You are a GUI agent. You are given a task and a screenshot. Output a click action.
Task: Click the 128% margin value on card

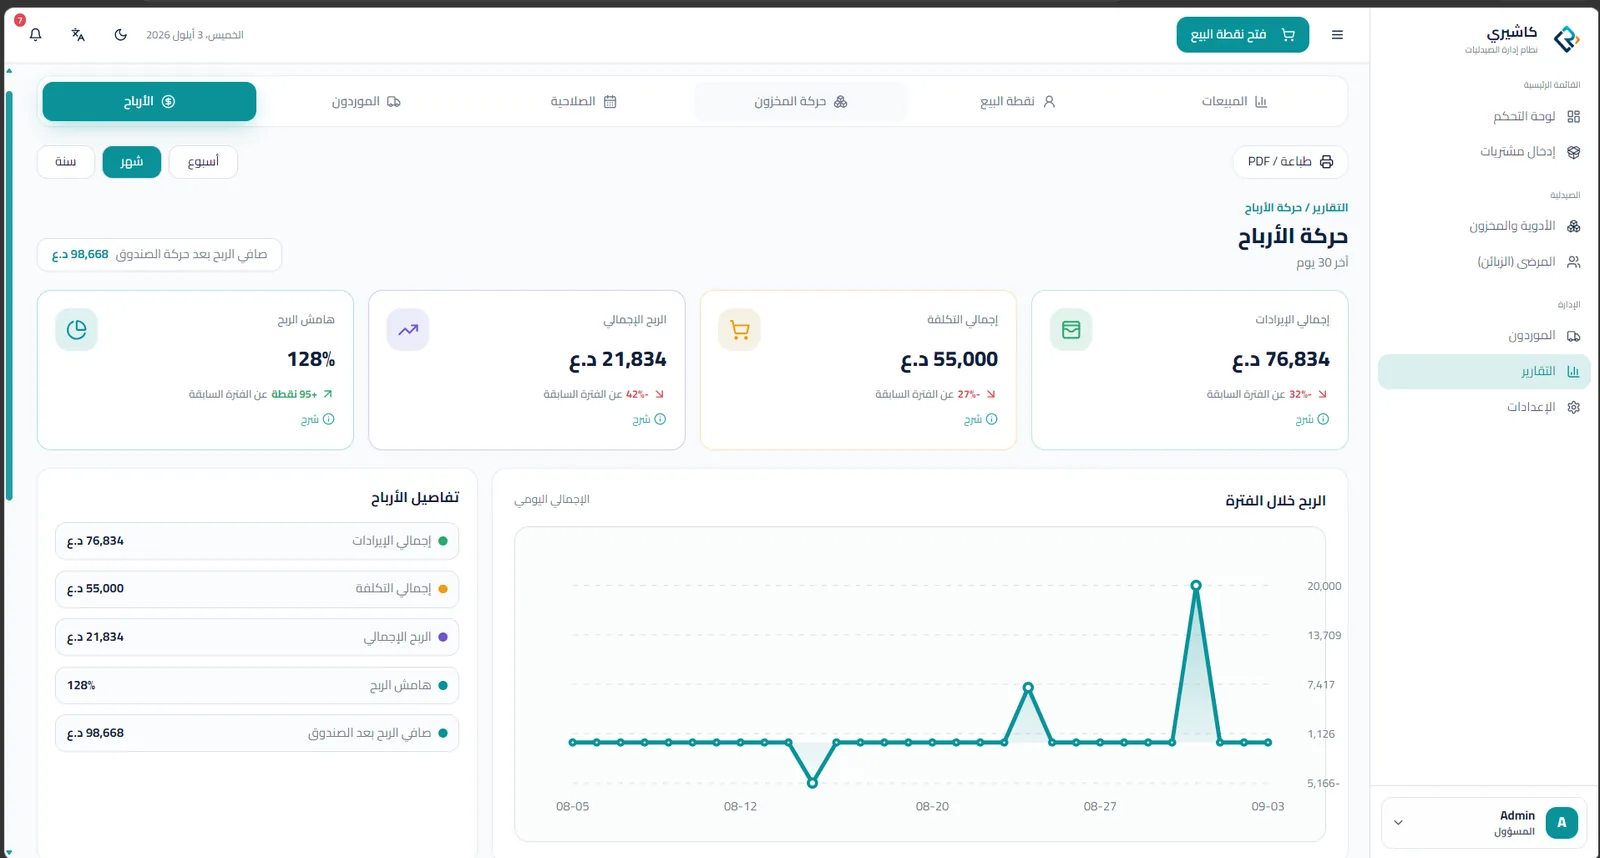coord(311,360)
